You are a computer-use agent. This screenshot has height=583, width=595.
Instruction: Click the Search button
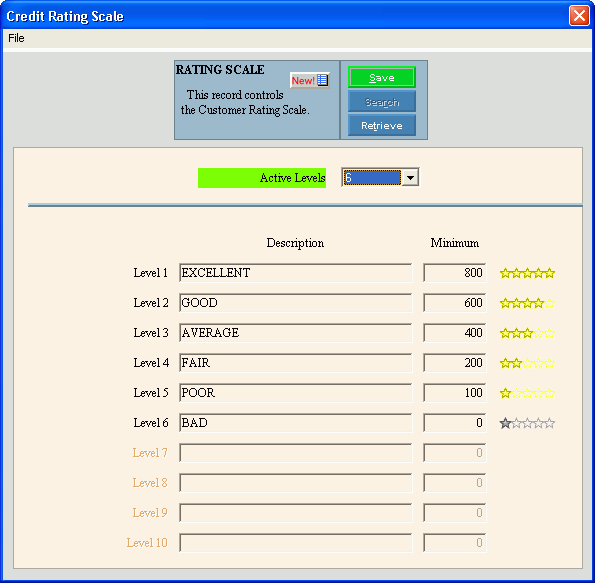tap(382, 101)
